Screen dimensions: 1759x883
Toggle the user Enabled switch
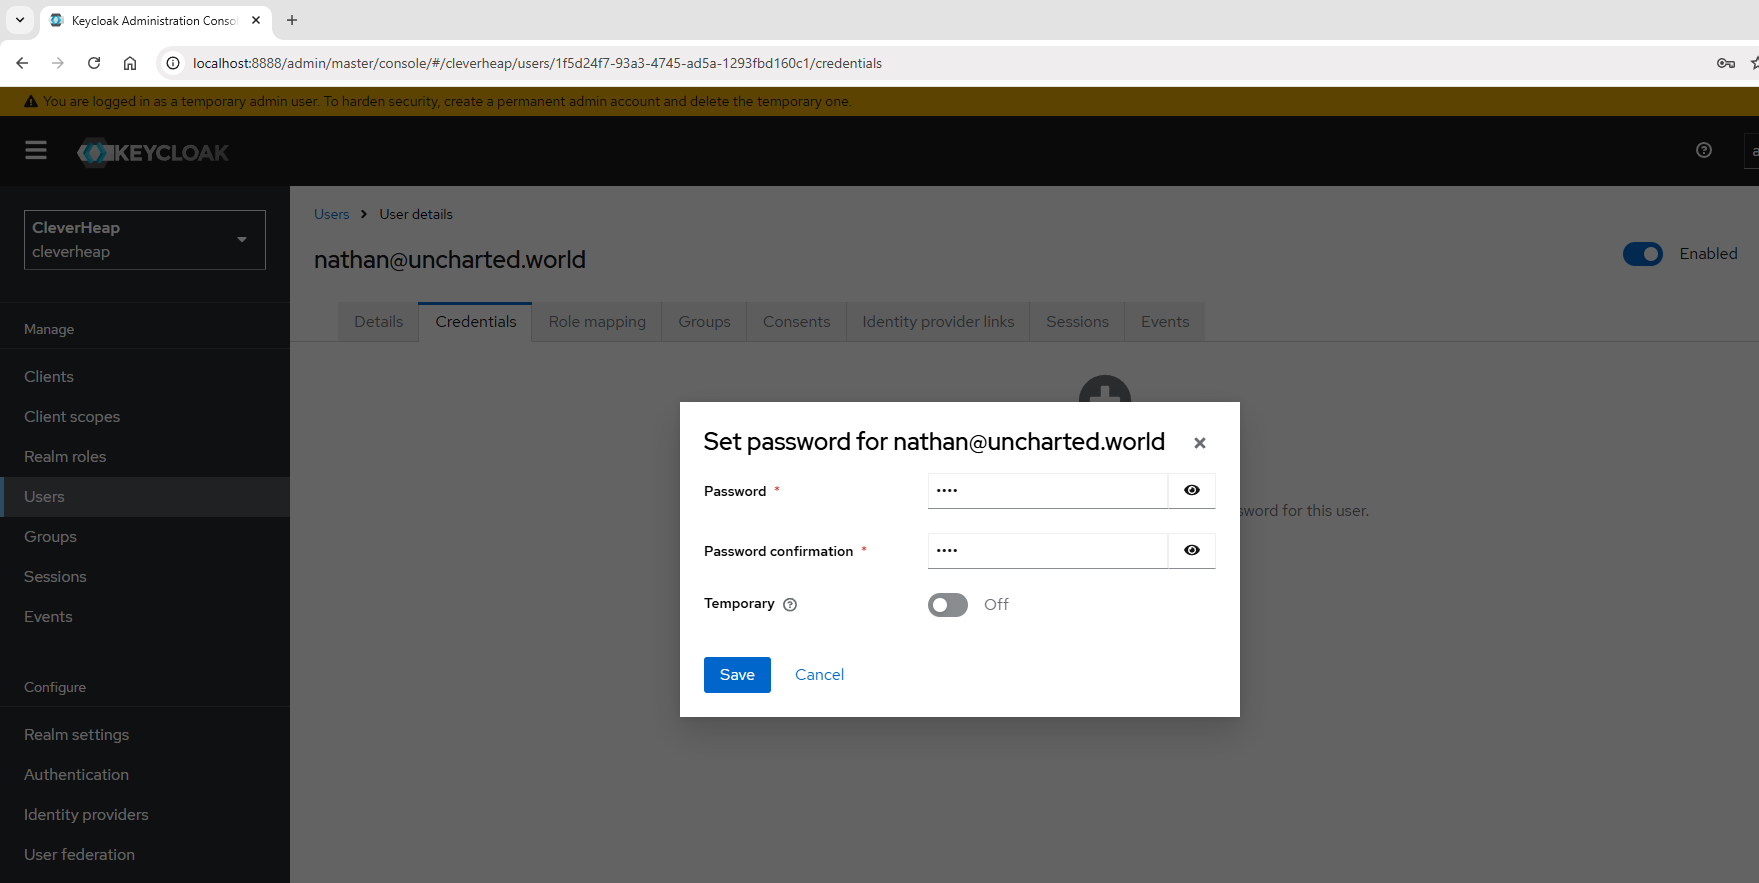pos(1643,254)
